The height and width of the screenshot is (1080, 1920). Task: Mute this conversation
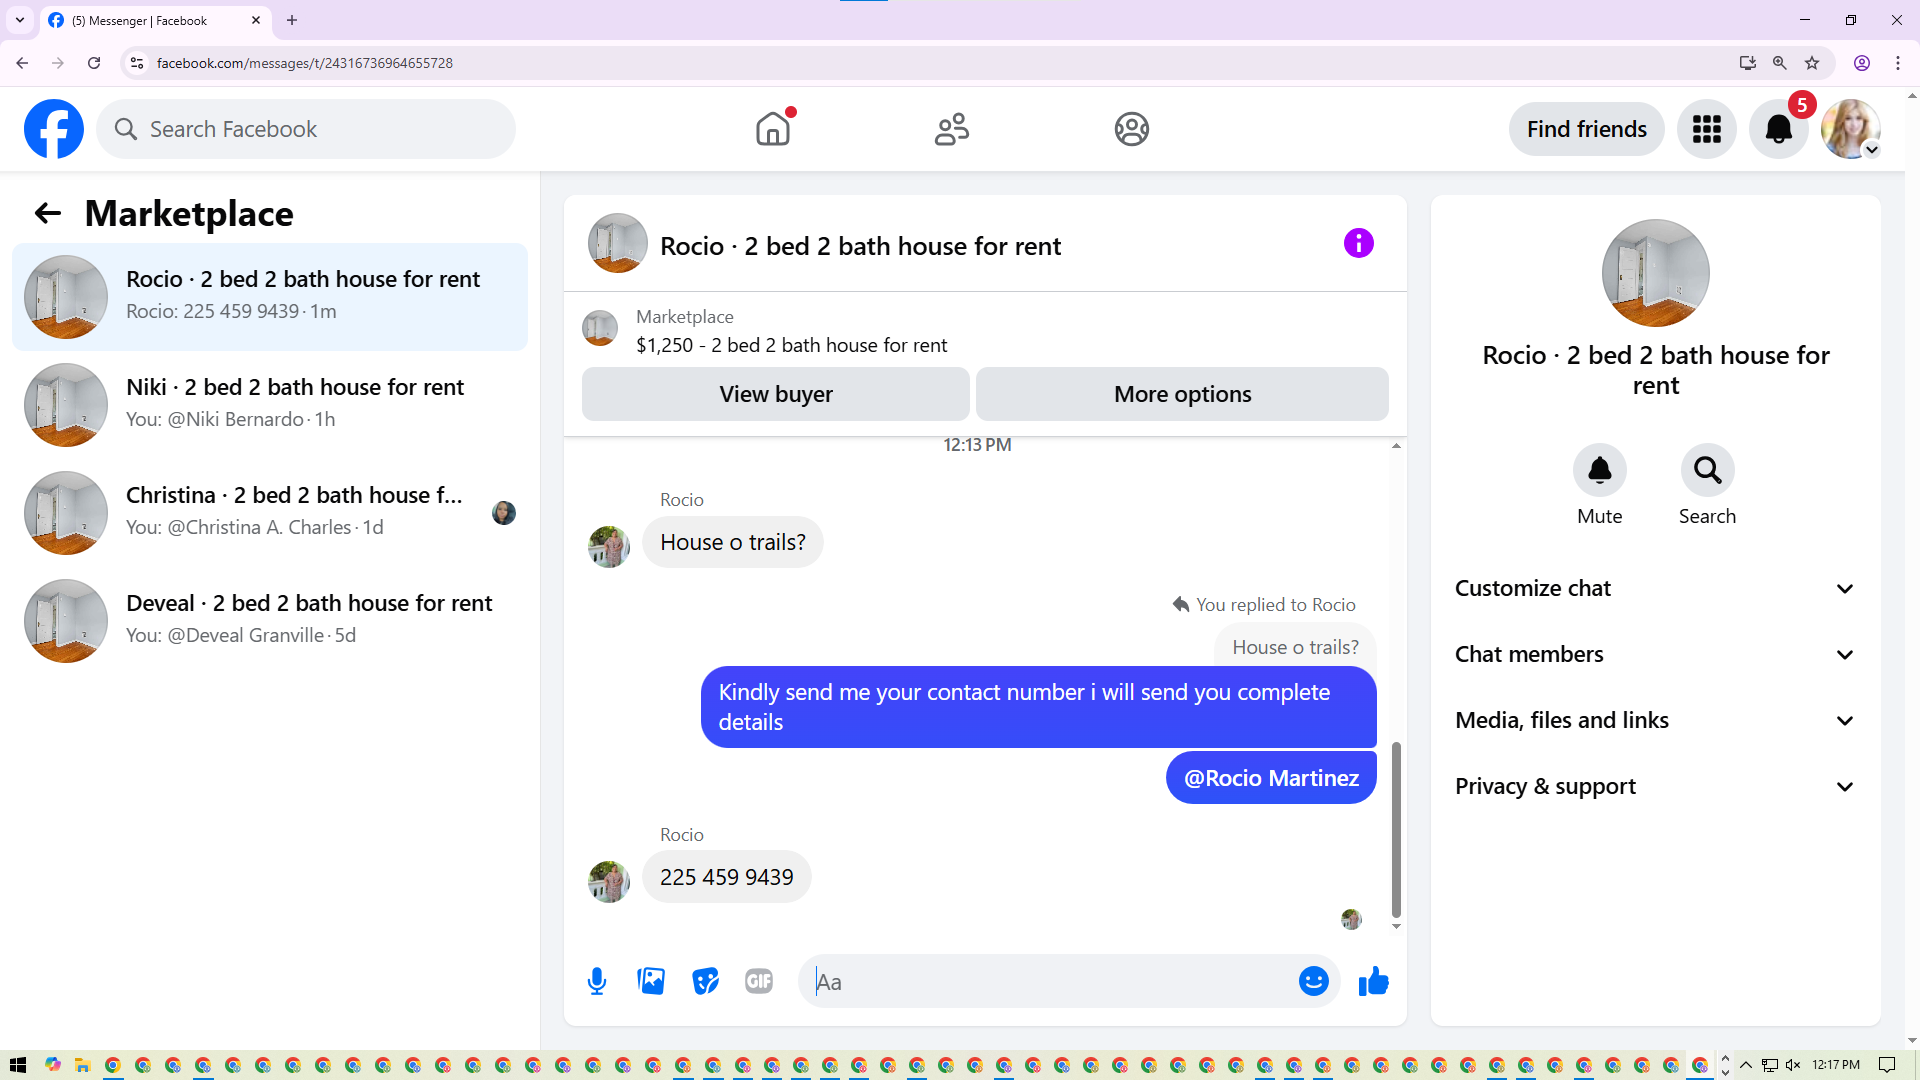[1599, 470]
